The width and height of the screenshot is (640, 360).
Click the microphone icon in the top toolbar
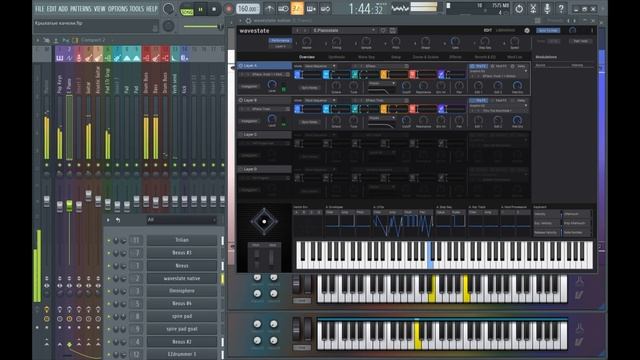pyautogui.click(x=547, y=9)
